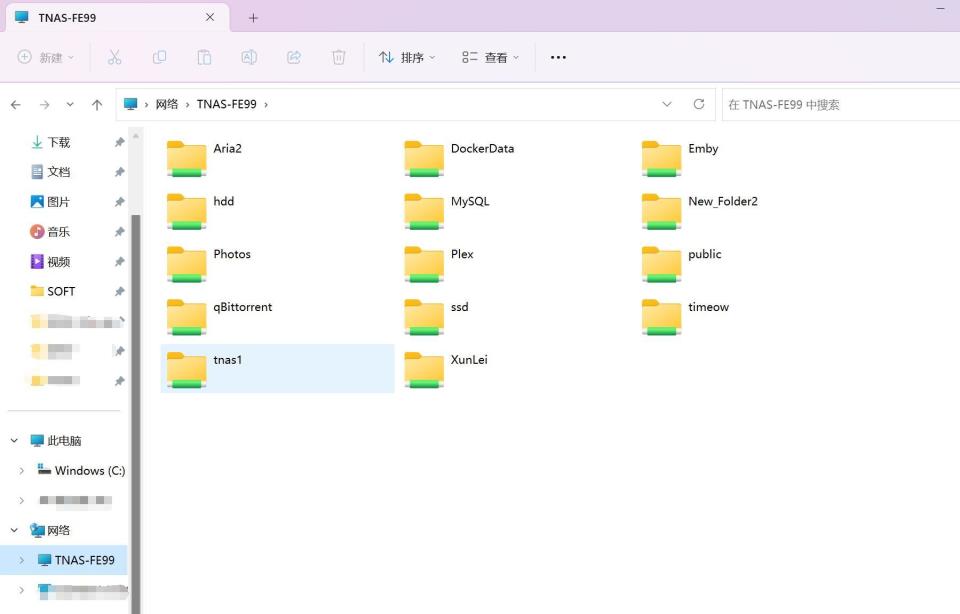Click the Paste clipboard icon
The height and width of the screenshot is (614, 960).
(x=204, y=58)
